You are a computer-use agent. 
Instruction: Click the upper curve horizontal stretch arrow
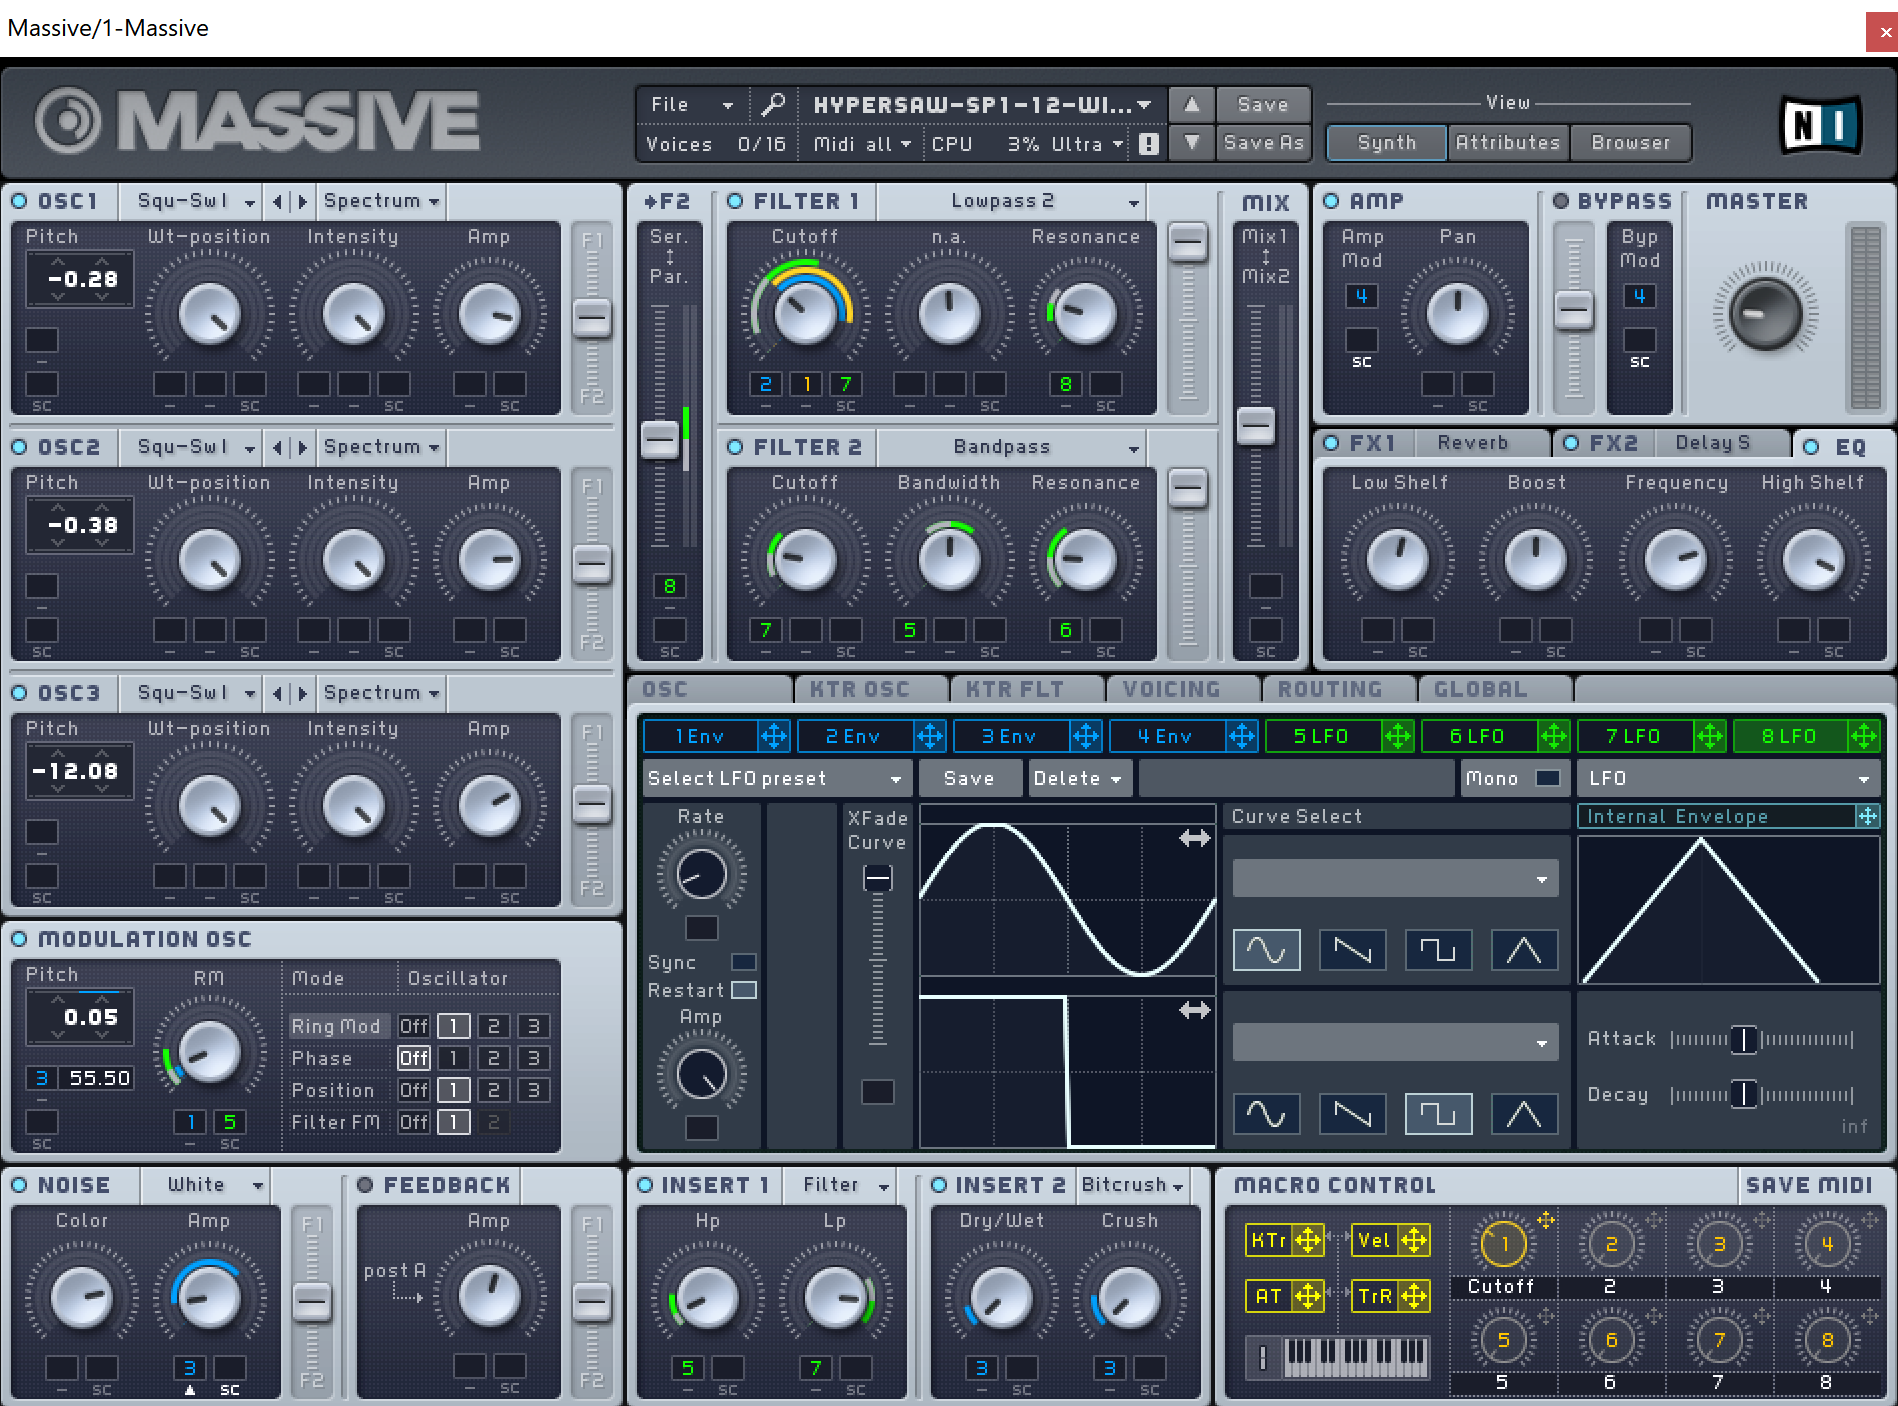click(1195, 839)
